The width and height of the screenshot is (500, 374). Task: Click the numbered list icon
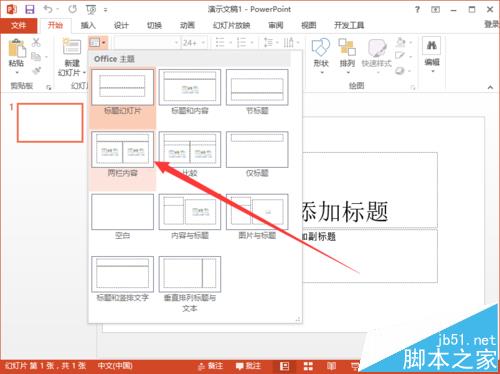(x=241, y=43)
